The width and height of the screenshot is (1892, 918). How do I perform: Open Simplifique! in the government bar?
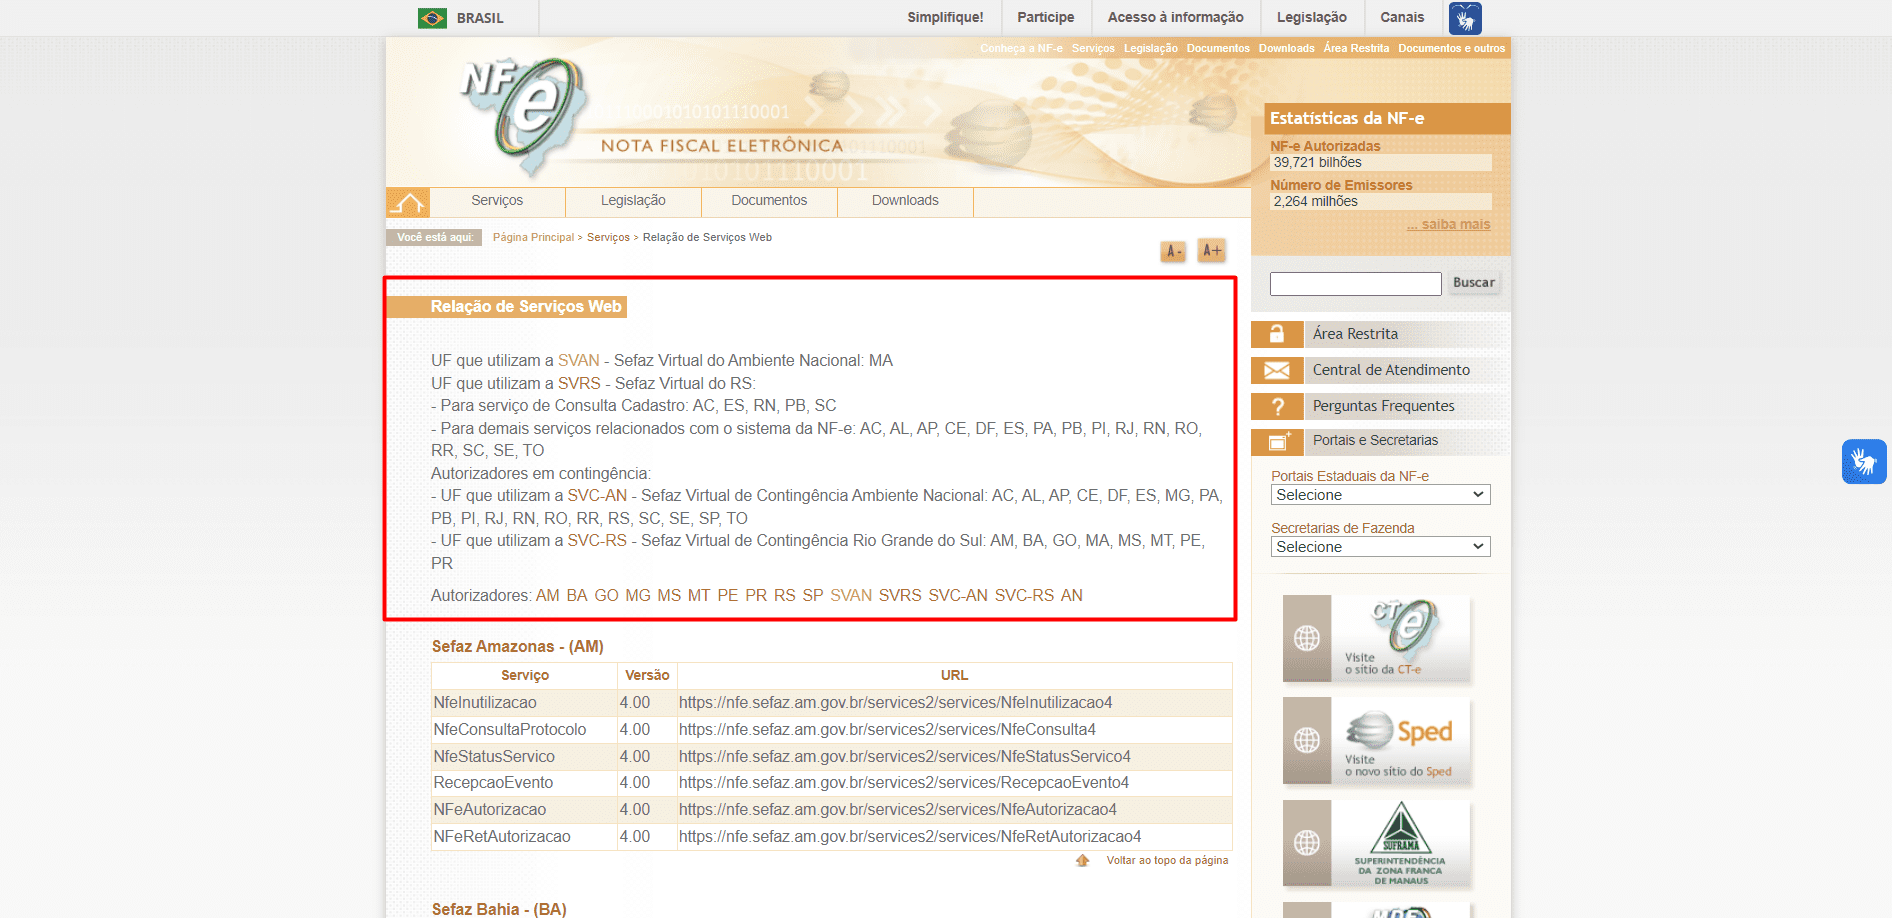pyautogui.click(x=945, y=18)
